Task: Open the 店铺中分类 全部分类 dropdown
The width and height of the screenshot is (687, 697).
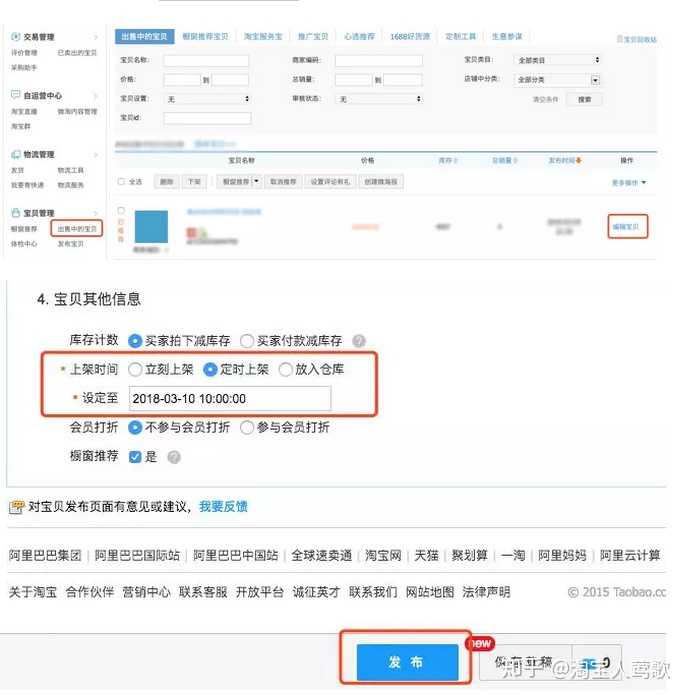Action: tap(557, 80)
